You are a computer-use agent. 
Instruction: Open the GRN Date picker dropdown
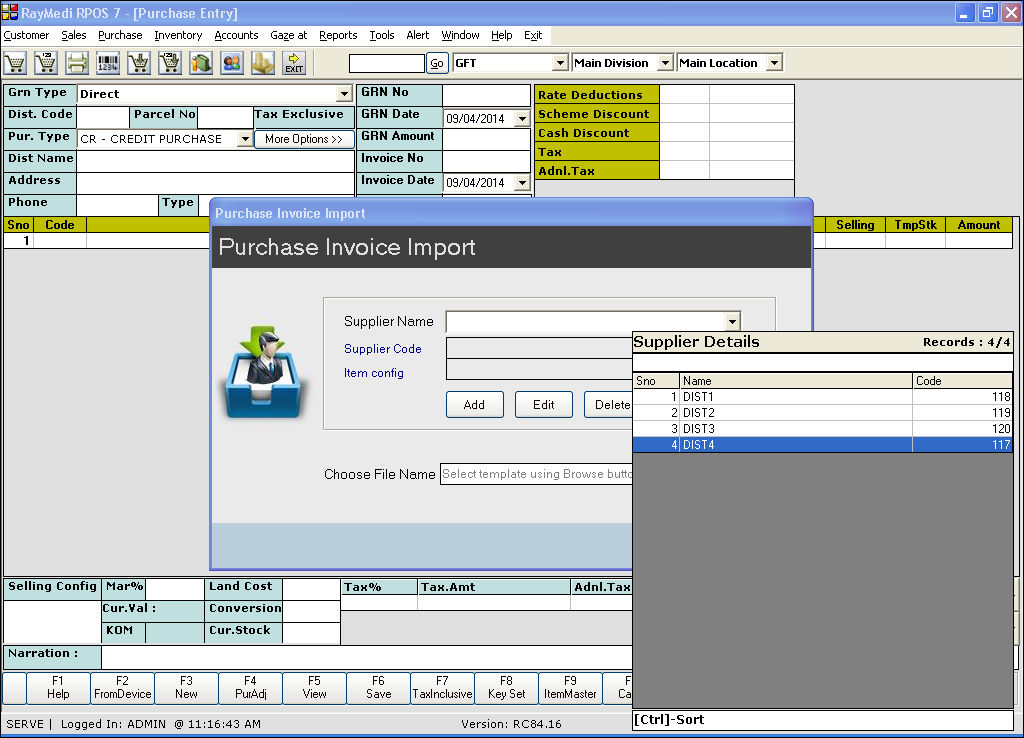pyautogui.click(x=522, y=119)
